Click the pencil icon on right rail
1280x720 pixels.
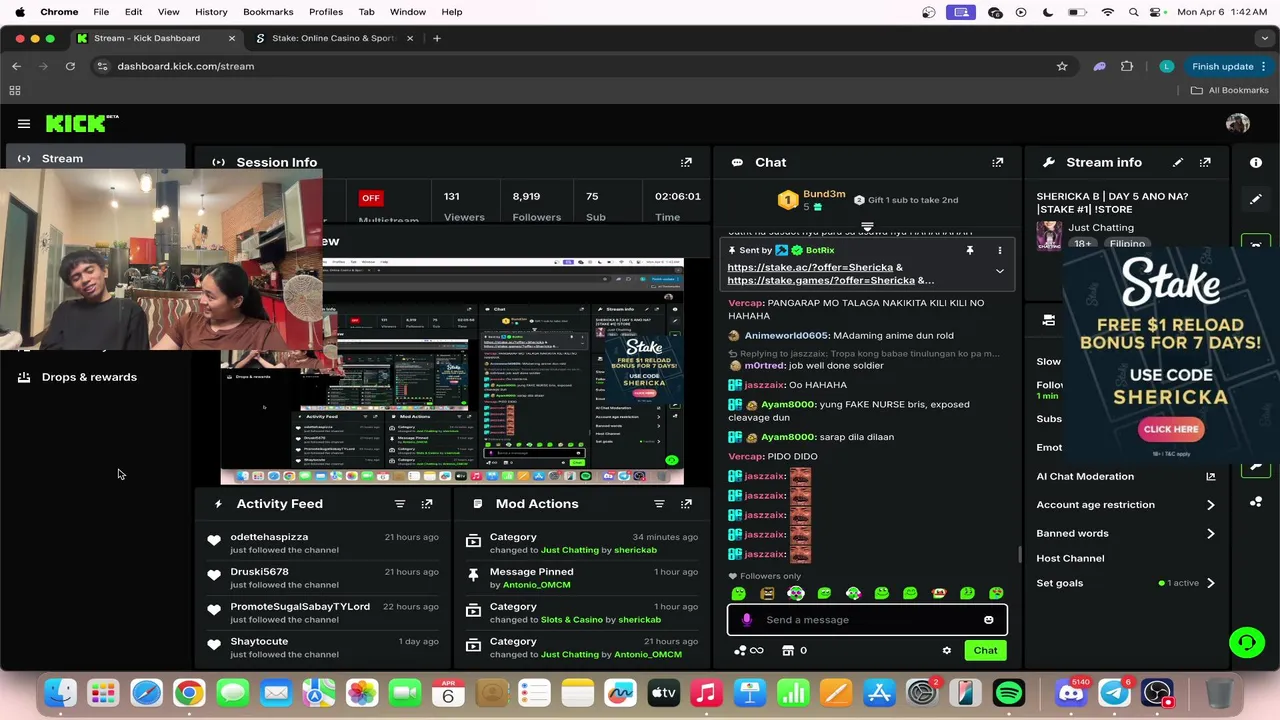(1256, 199)
